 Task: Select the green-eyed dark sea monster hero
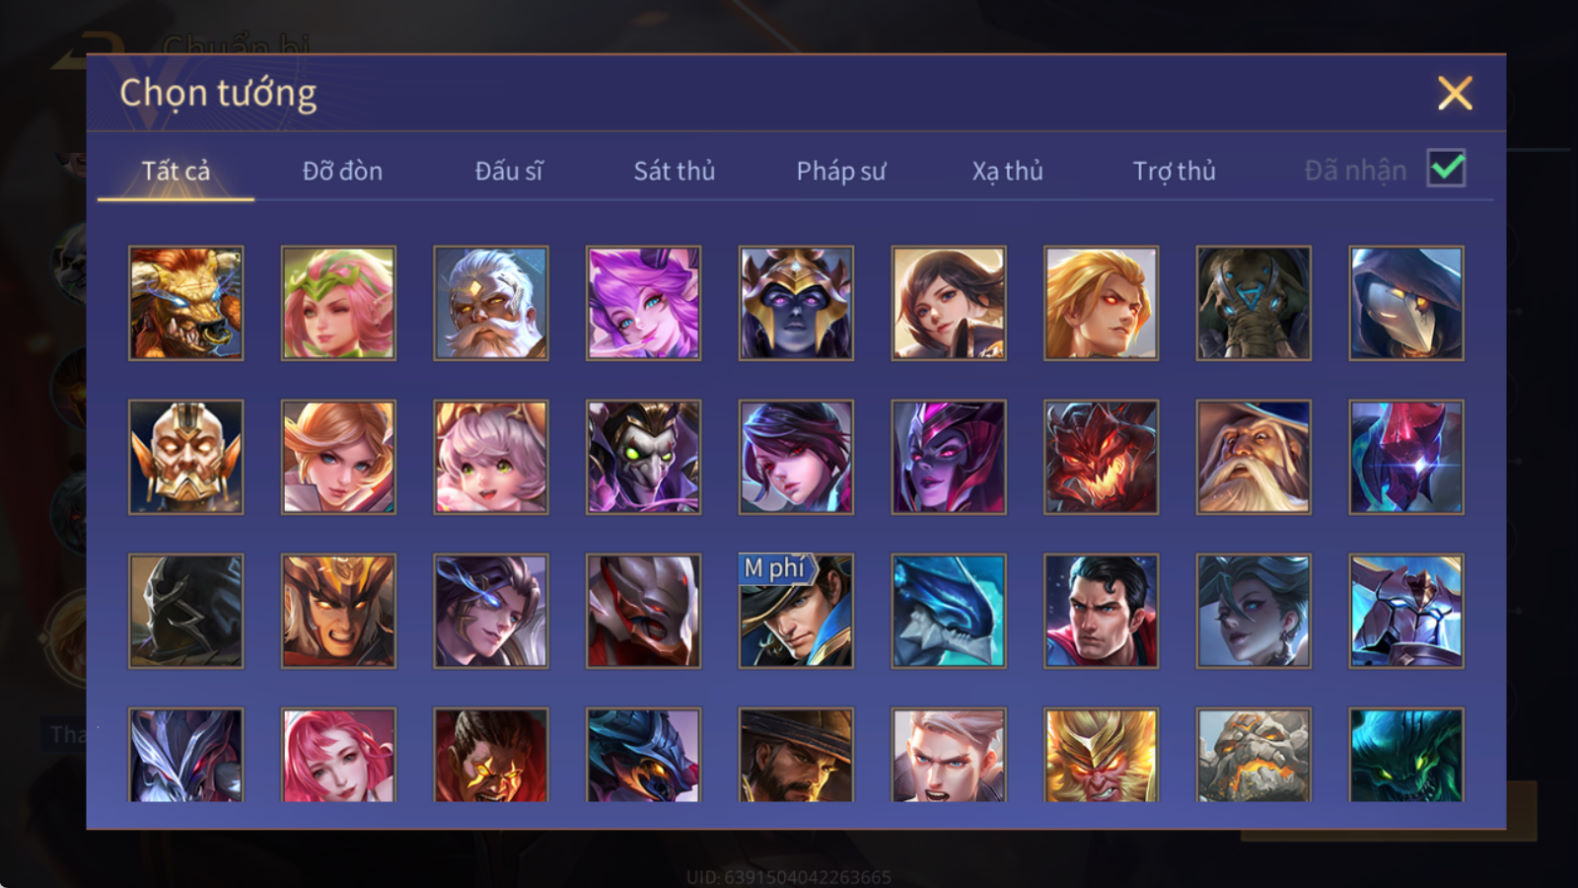(x=1406, y=755)
